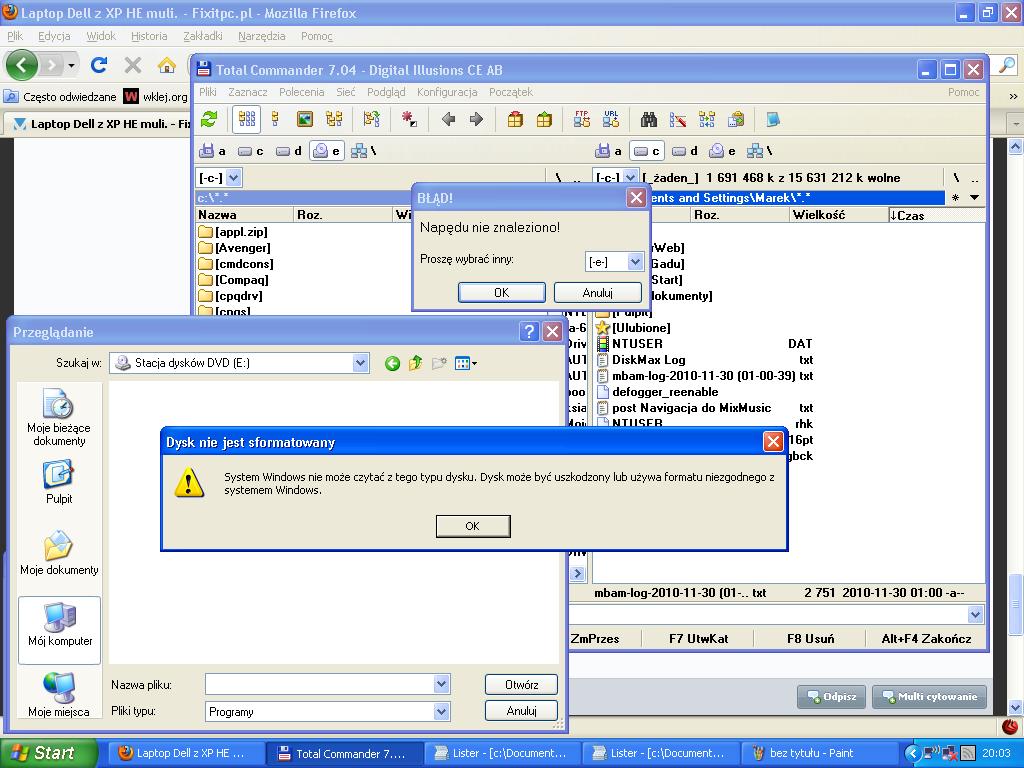Click Anuluj button in Przeglądanie dialog

pos(521,711)
